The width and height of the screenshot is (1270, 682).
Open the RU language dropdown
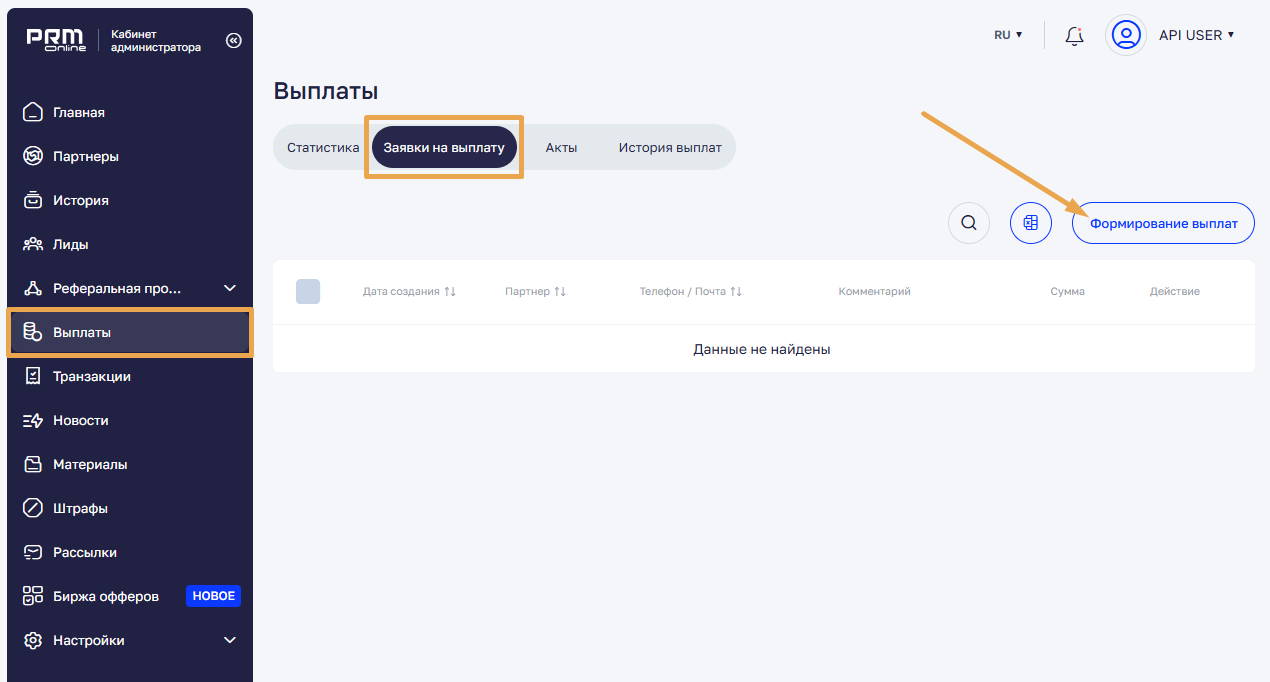(1007, 35)
